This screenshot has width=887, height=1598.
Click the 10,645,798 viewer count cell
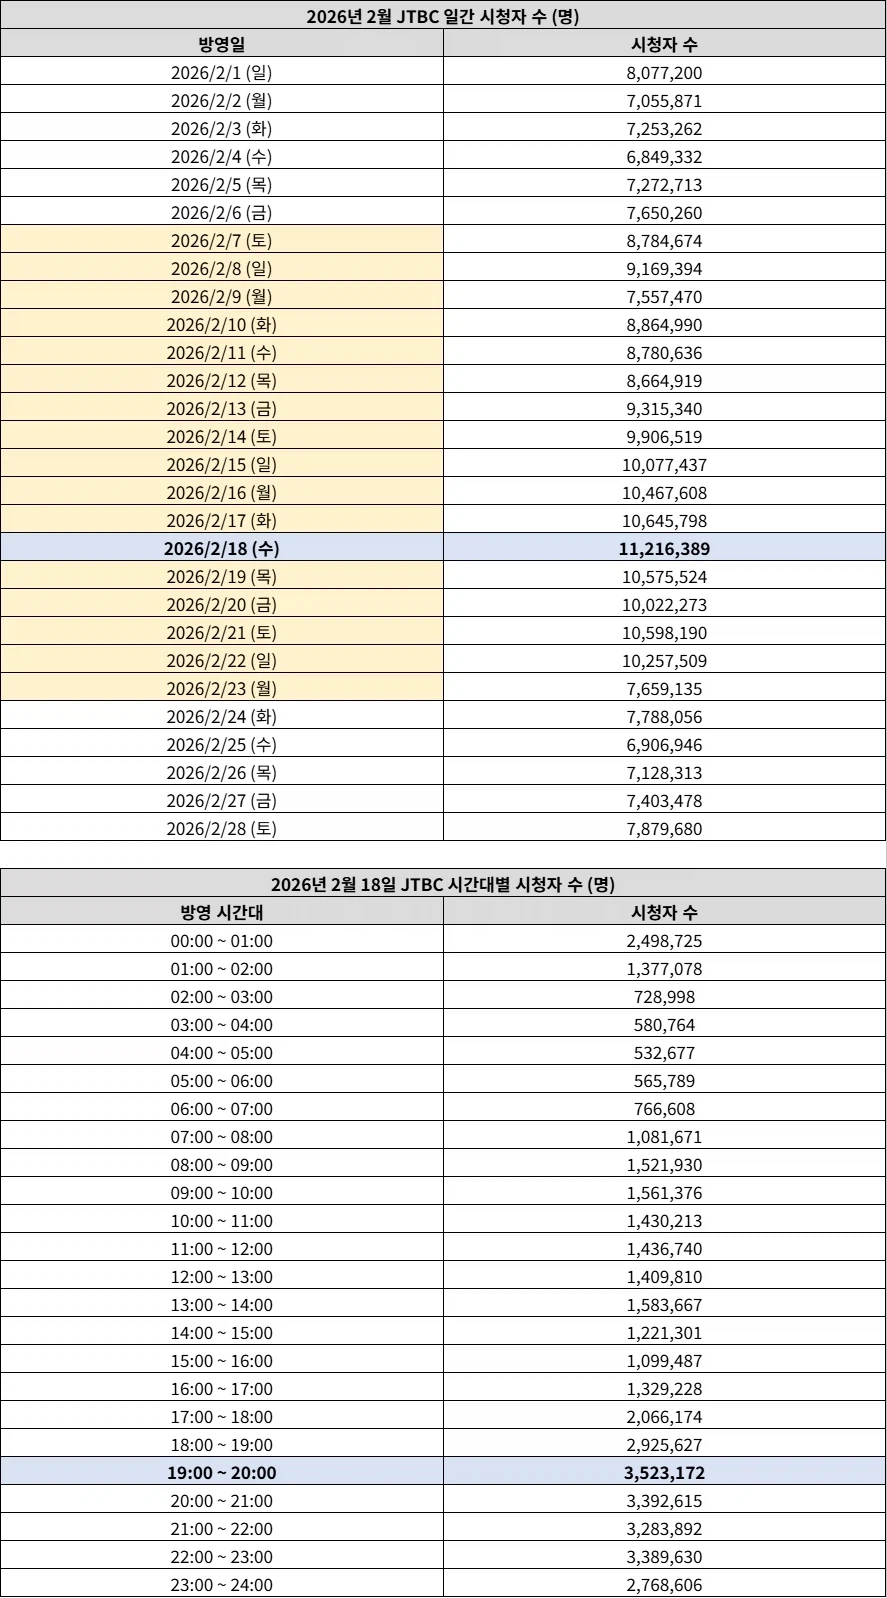click(x=664, y=521)
